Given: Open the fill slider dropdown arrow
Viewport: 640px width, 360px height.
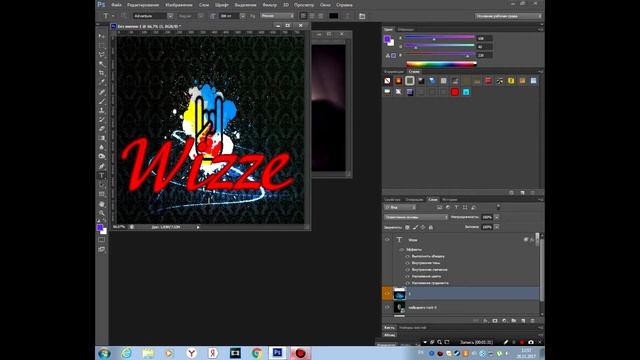Looking at the screenshot, I should (496, 227).
